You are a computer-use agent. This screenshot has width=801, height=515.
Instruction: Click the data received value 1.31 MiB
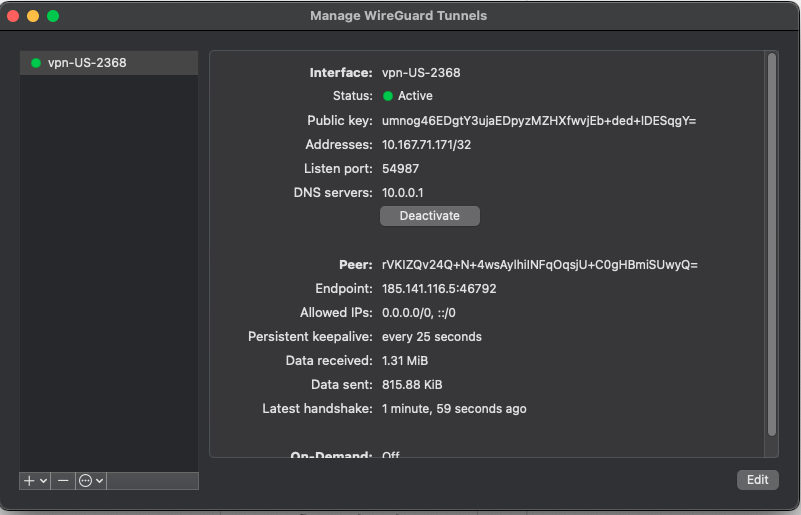pyautogui.click(x=405, y=361)
